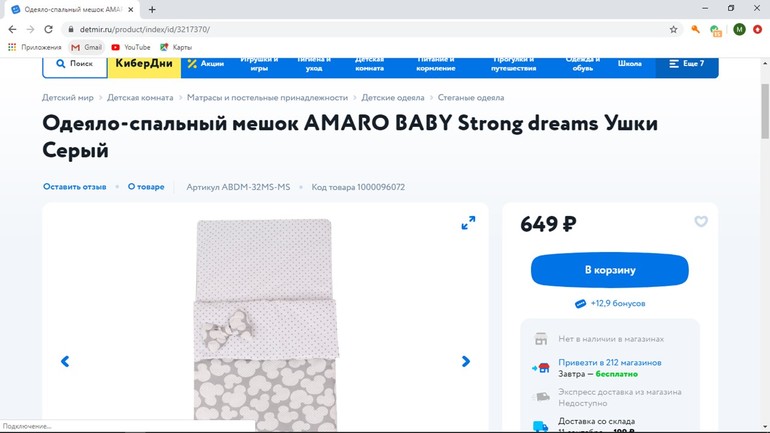Open the Поиск search box

[x=75, y=66]
